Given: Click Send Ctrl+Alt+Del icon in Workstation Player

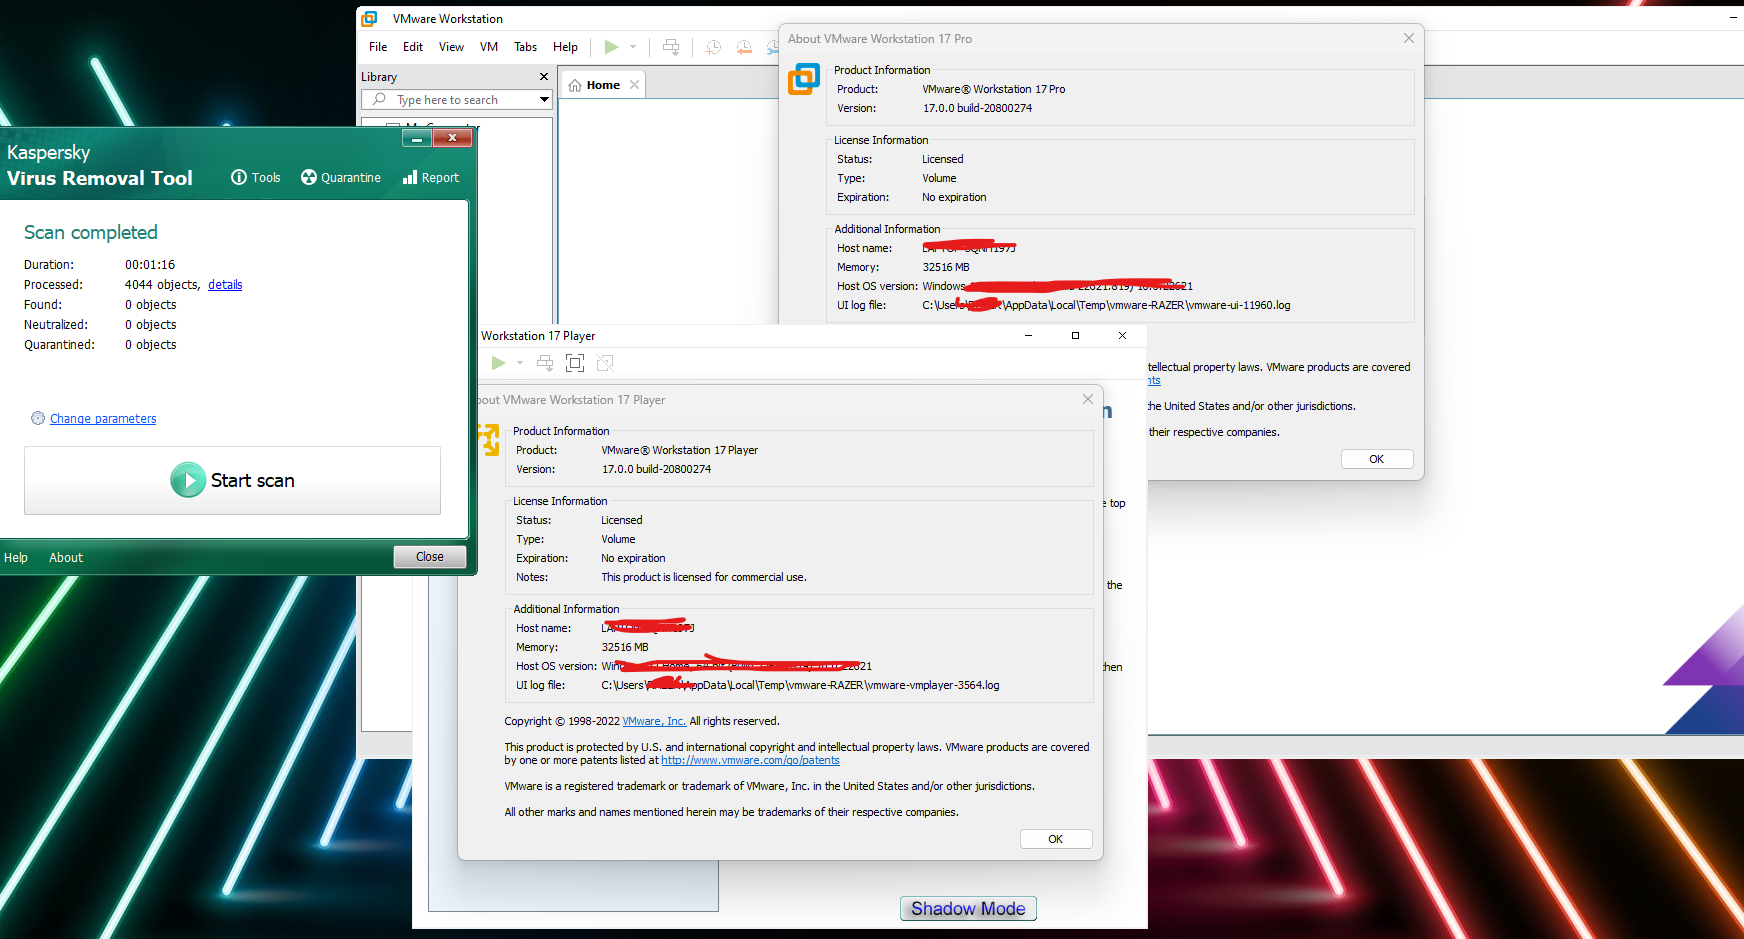Looking at the screenshot, I should coord(545,363).
